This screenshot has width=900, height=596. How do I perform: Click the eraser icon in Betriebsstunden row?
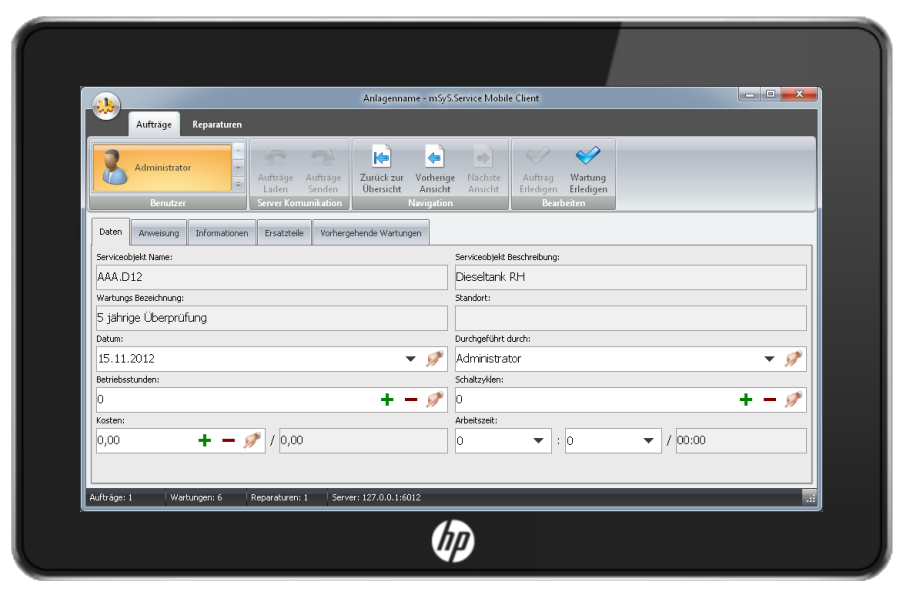435,400
